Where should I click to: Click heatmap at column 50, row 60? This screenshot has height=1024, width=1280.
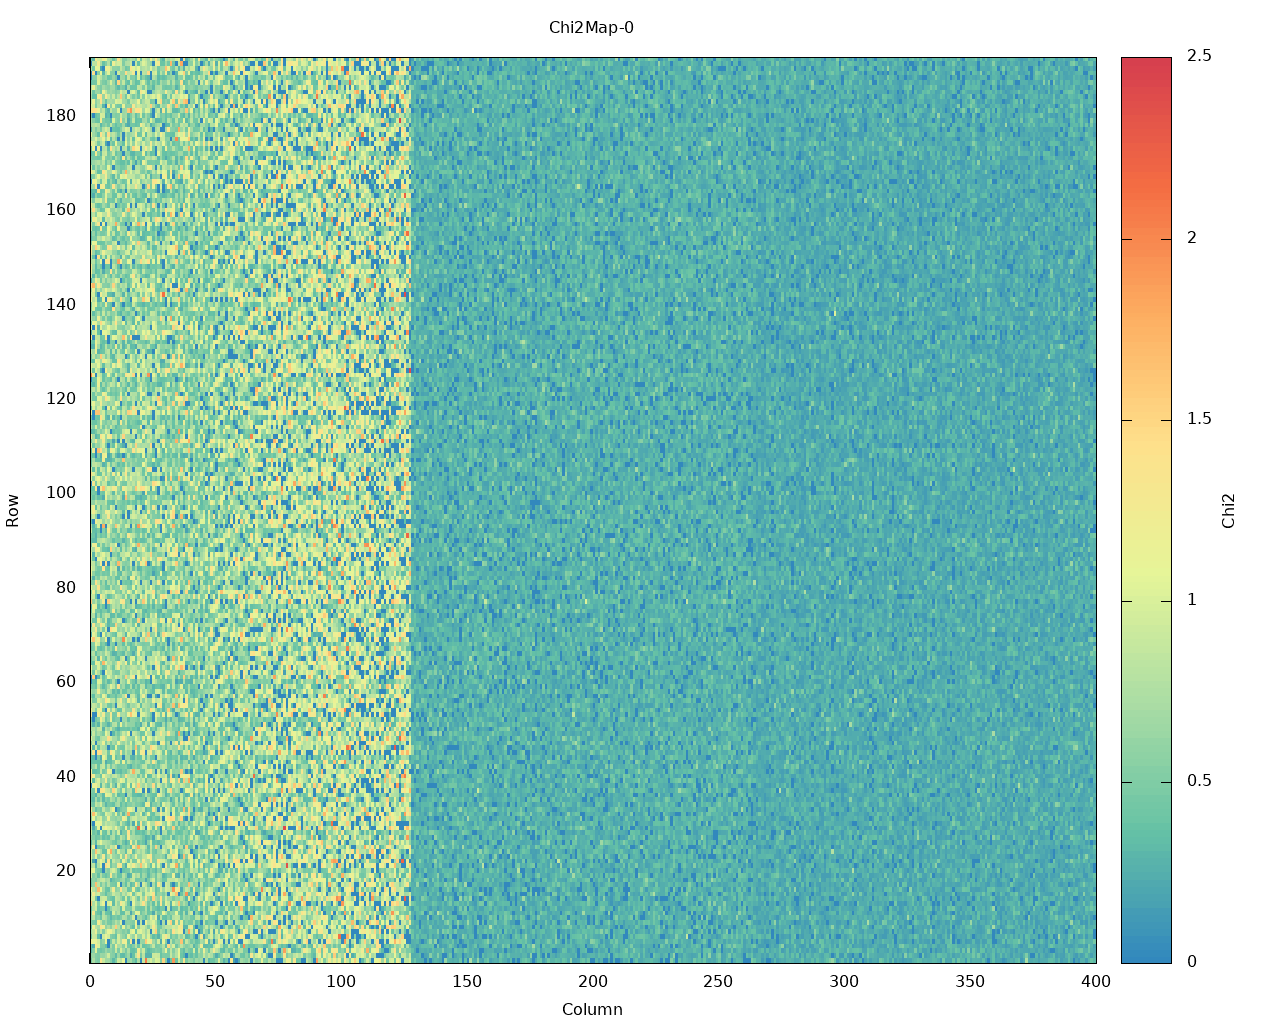pos(216,682)
